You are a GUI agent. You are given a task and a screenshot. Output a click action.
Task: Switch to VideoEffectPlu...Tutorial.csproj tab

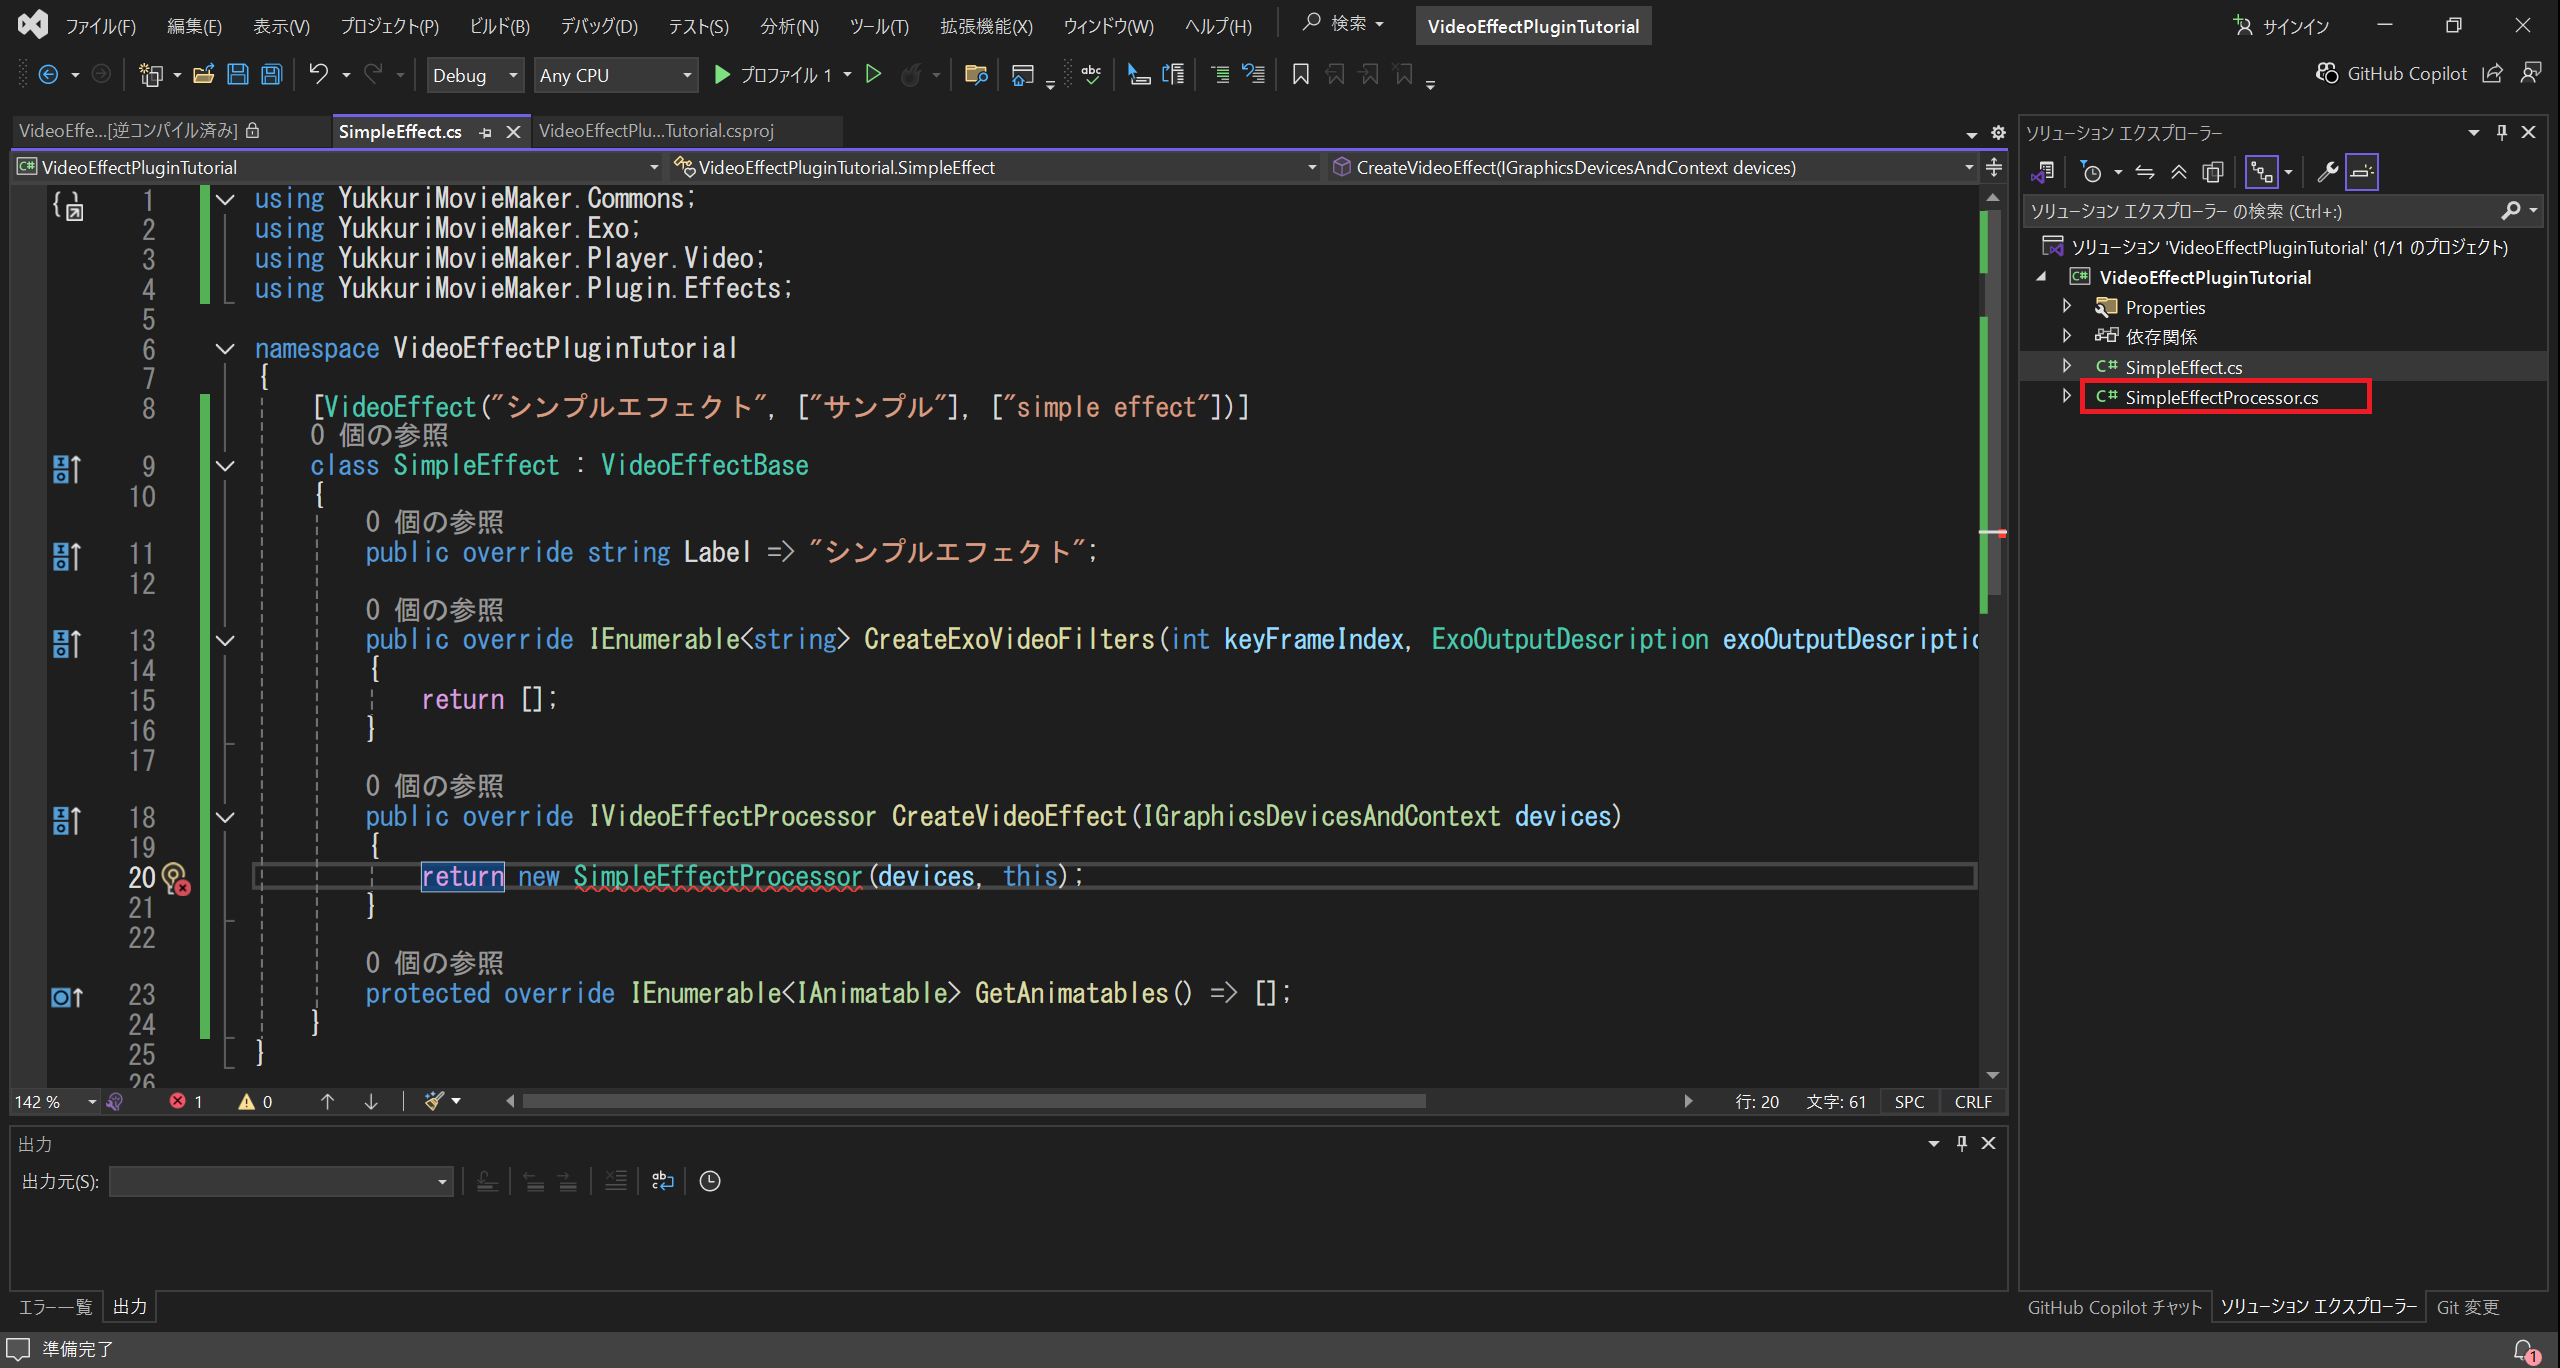pos(656,131)
